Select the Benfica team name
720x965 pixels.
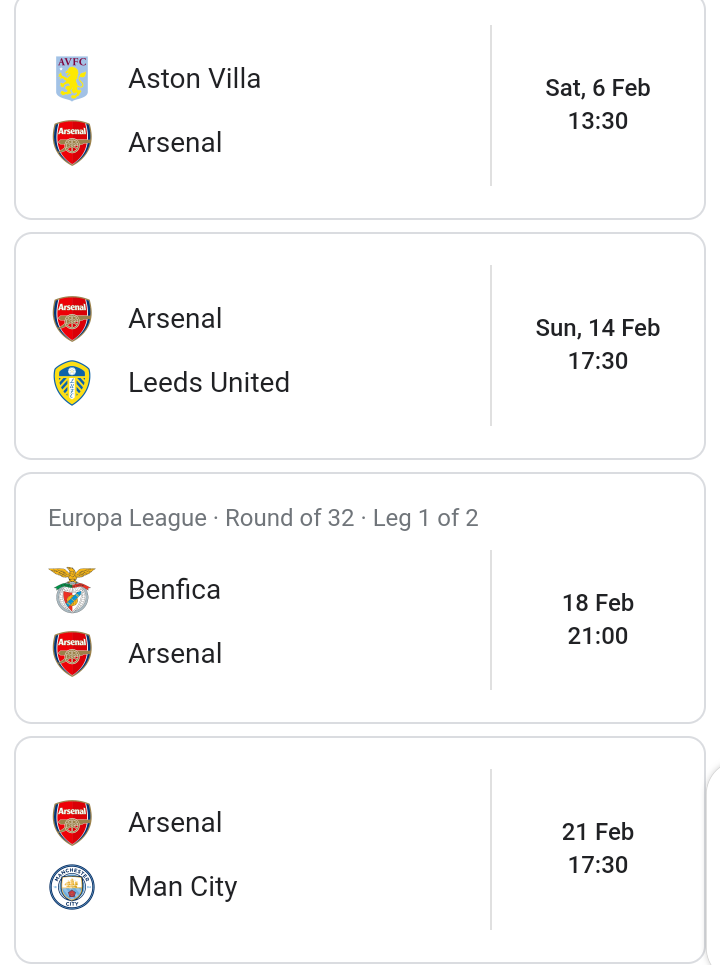pyautogui.click(x=174, y=590)
